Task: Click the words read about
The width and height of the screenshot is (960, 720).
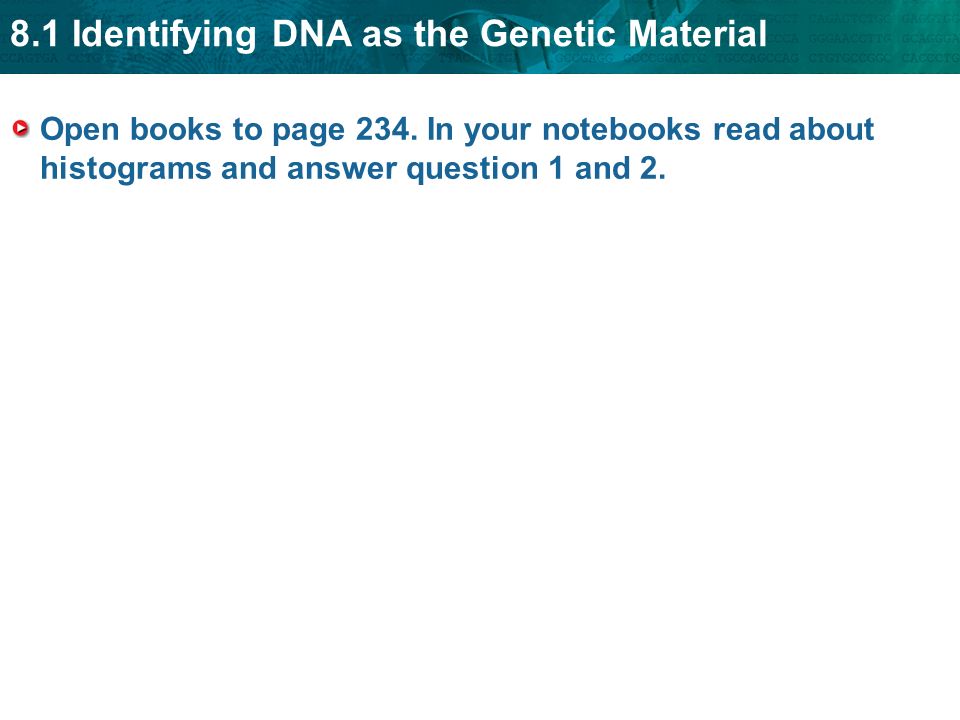Action: [x=793, y=129]
